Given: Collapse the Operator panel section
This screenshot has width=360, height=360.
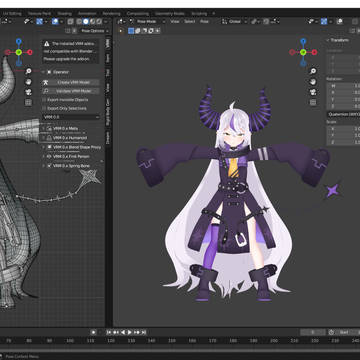Looking at the screenshot, I should coord(43,72).
